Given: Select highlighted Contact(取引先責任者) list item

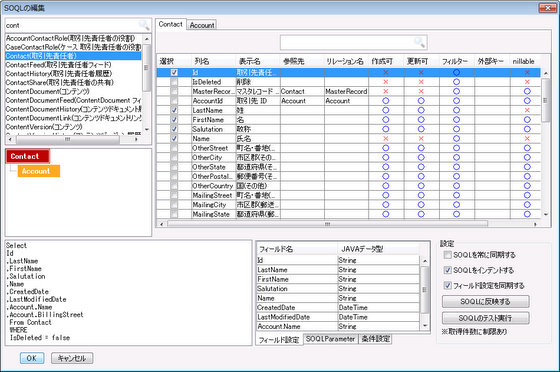Looking at the screenshot, I should coord(73,56).
